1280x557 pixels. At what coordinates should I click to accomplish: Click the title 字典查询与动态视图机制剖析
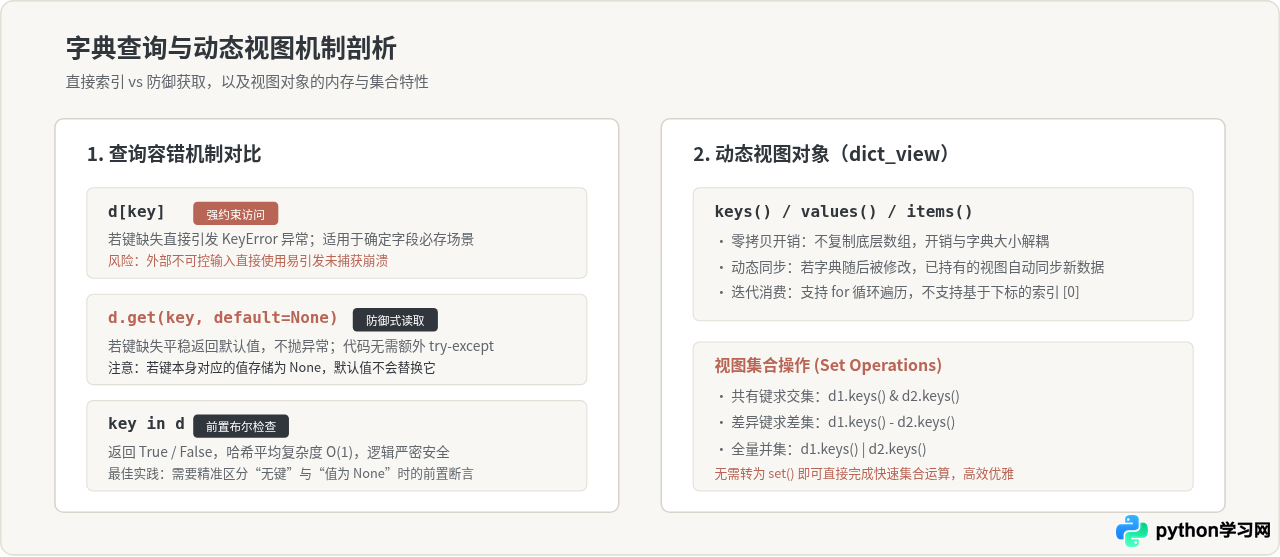pyautogui.click(x=231, y=48)
